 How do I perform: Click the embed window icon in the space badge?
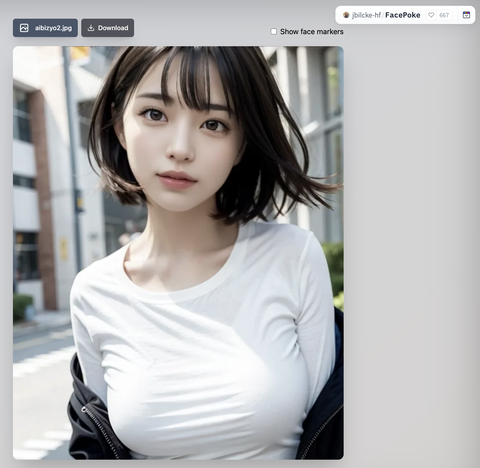click(466, 15)
